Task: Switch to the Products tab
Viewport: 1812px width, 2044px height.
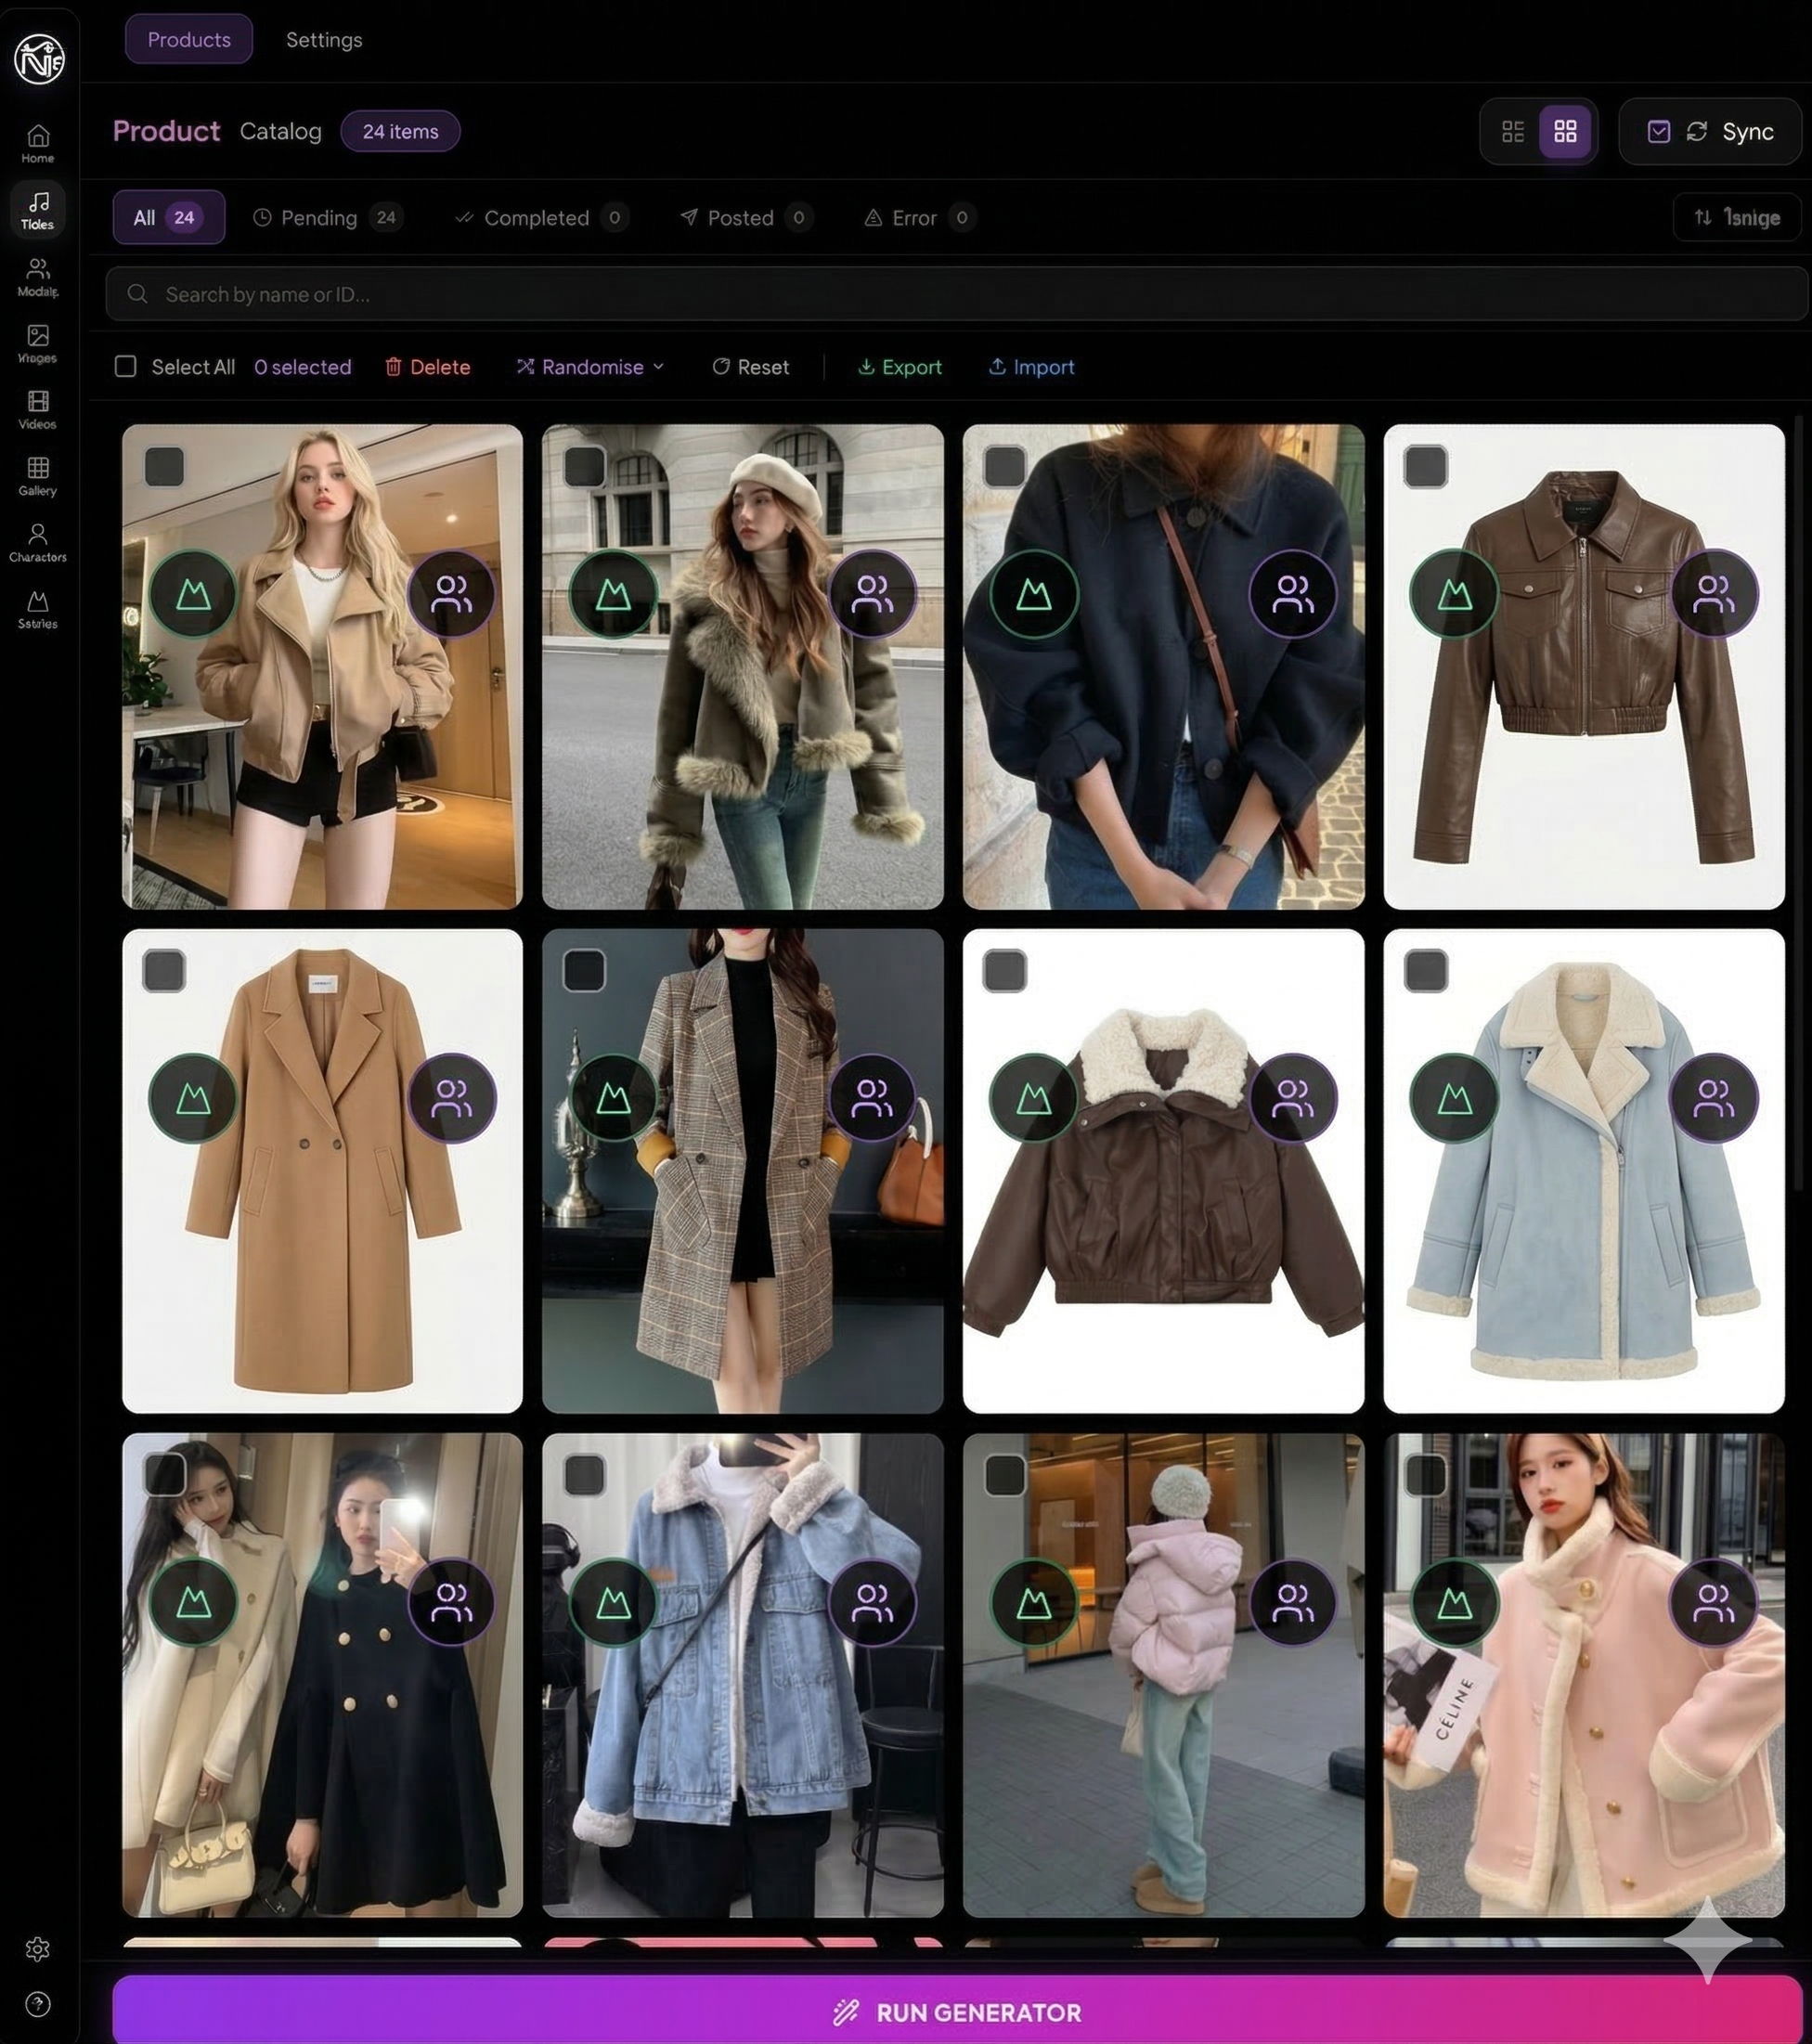Action: [x=189, y=39]
